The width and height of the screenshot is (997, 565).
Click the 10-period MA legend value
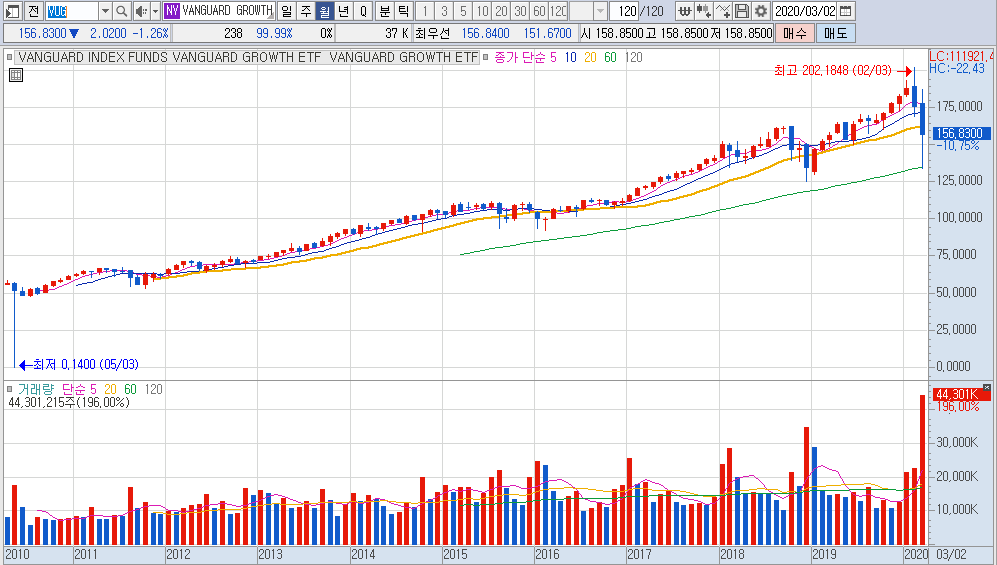click(570, 57)
